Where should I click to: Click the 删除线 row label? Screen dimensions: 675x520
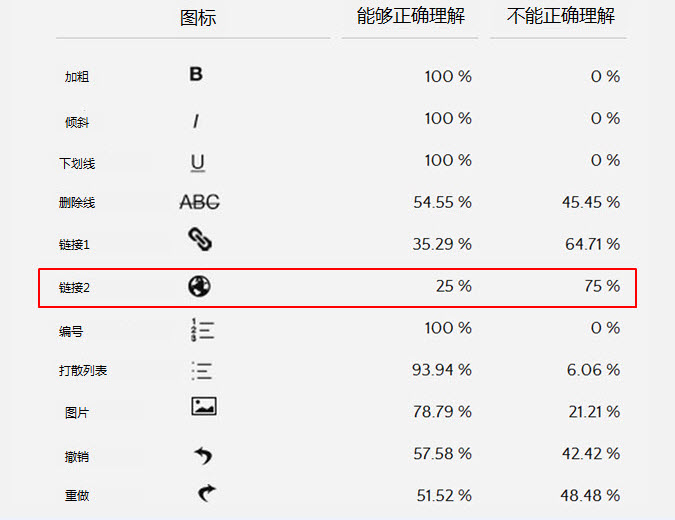[x=77, y=203]
